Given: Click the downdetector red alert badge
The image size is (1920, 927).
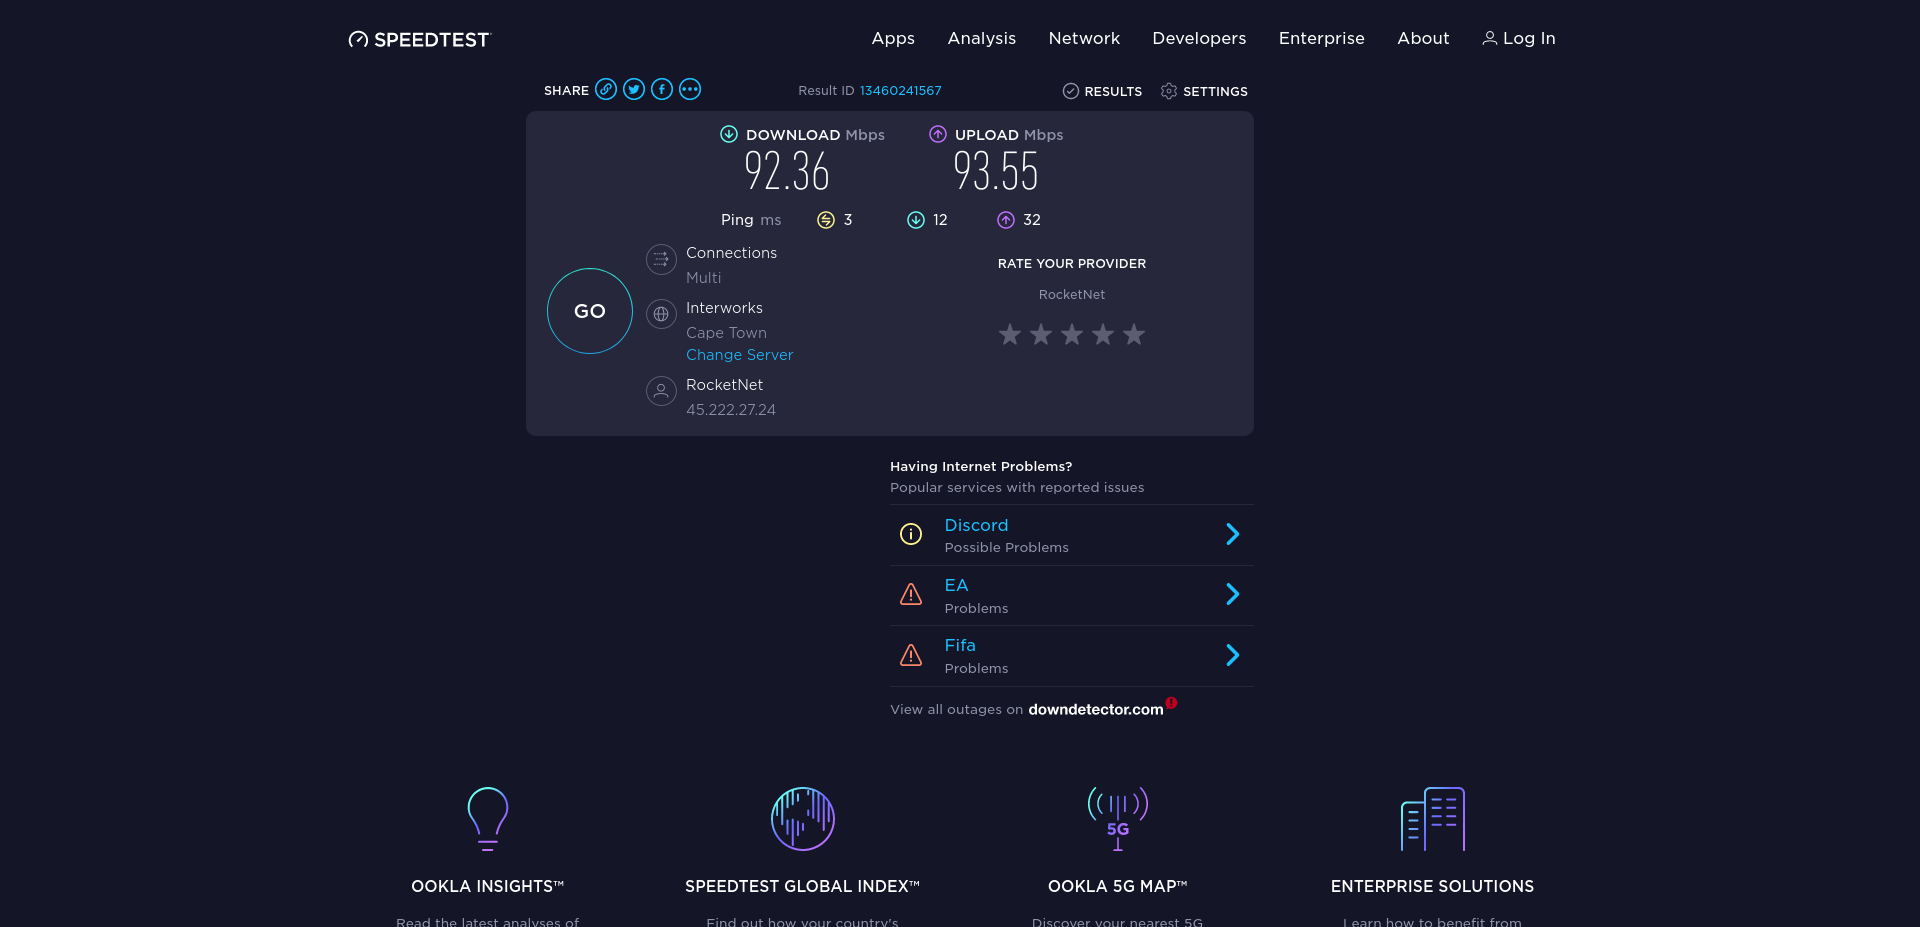Looking at the screenshot, I should click(1171, 702).
